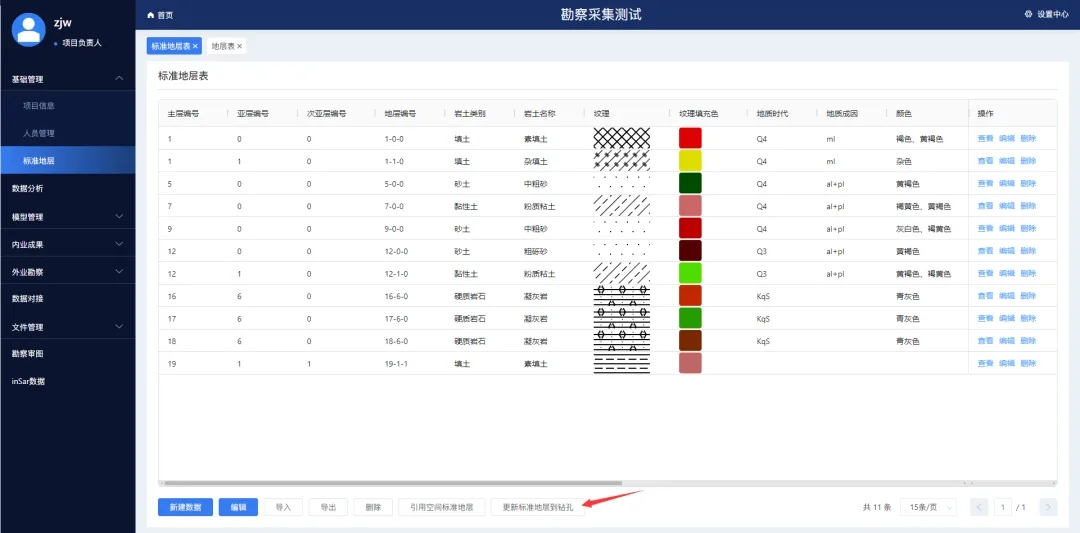Open 人员管理 in the sidebar
The width and height of the screenshot is (1080, 533).
click(x=38, y=133)
